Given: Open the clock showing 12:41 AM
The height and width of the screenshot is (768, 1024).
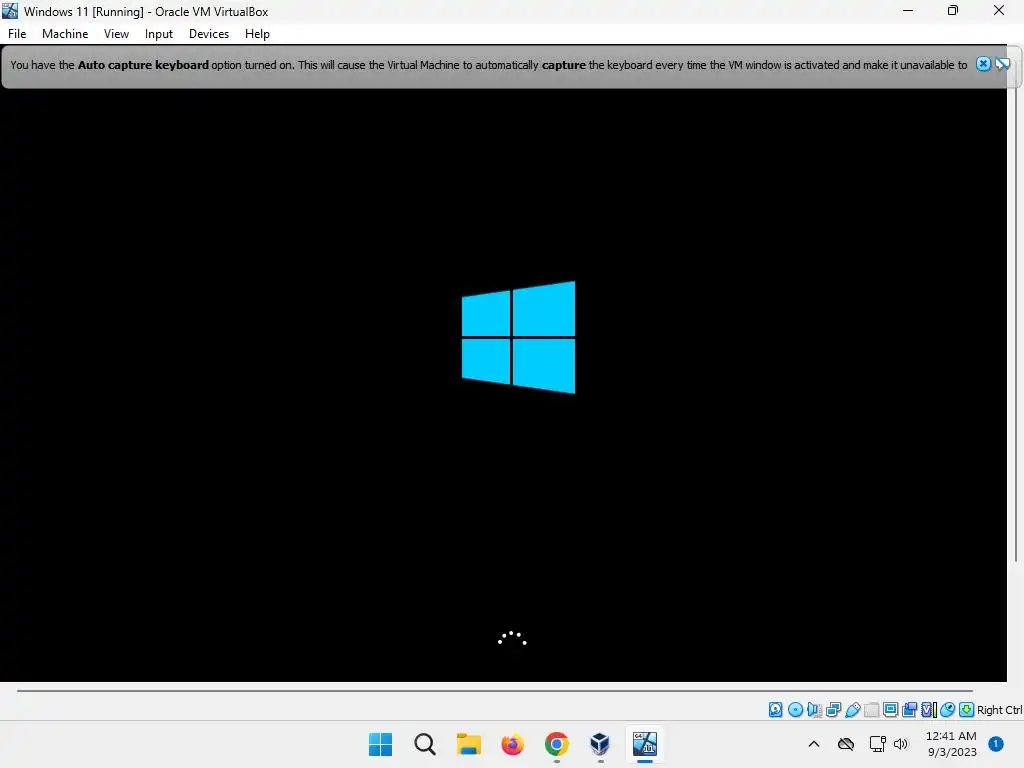Looking at the screenshot, I should point(952,744).
